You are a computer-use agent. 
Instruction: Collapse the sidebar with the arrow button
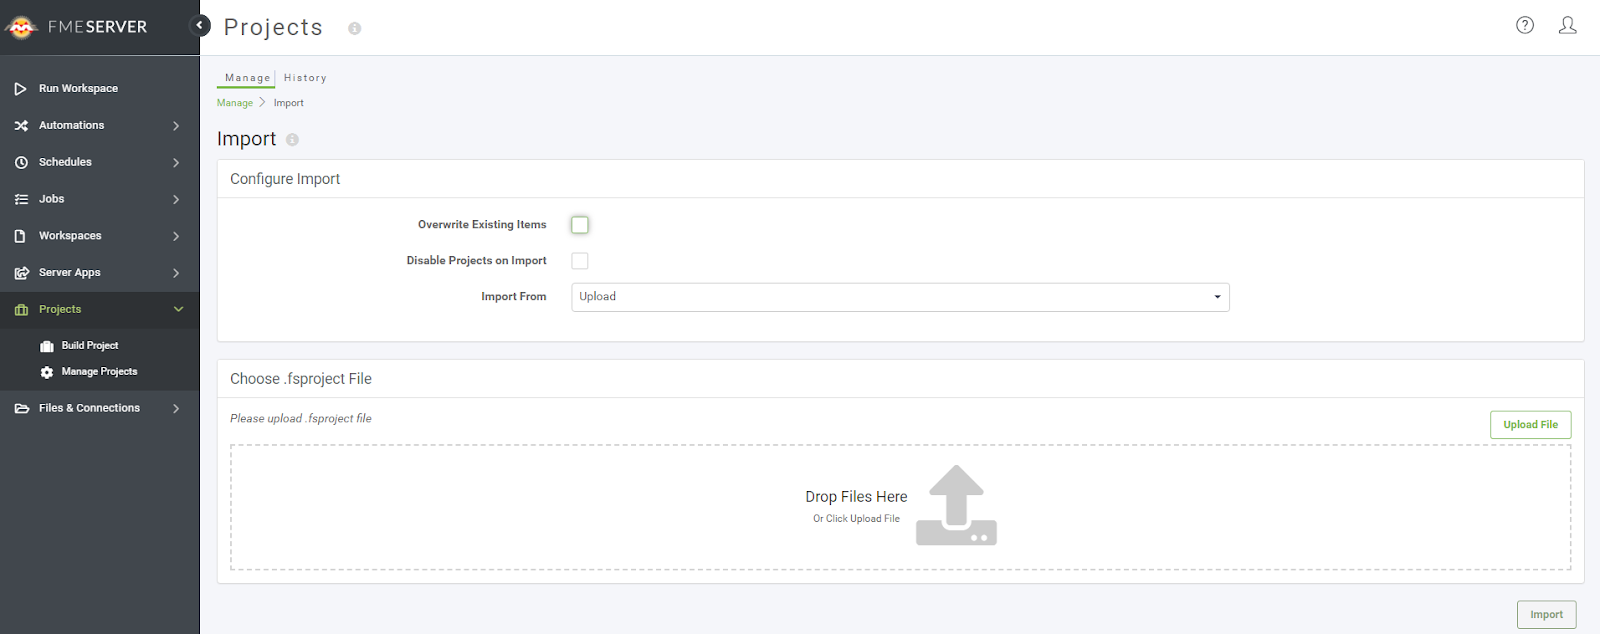[200, 25]
